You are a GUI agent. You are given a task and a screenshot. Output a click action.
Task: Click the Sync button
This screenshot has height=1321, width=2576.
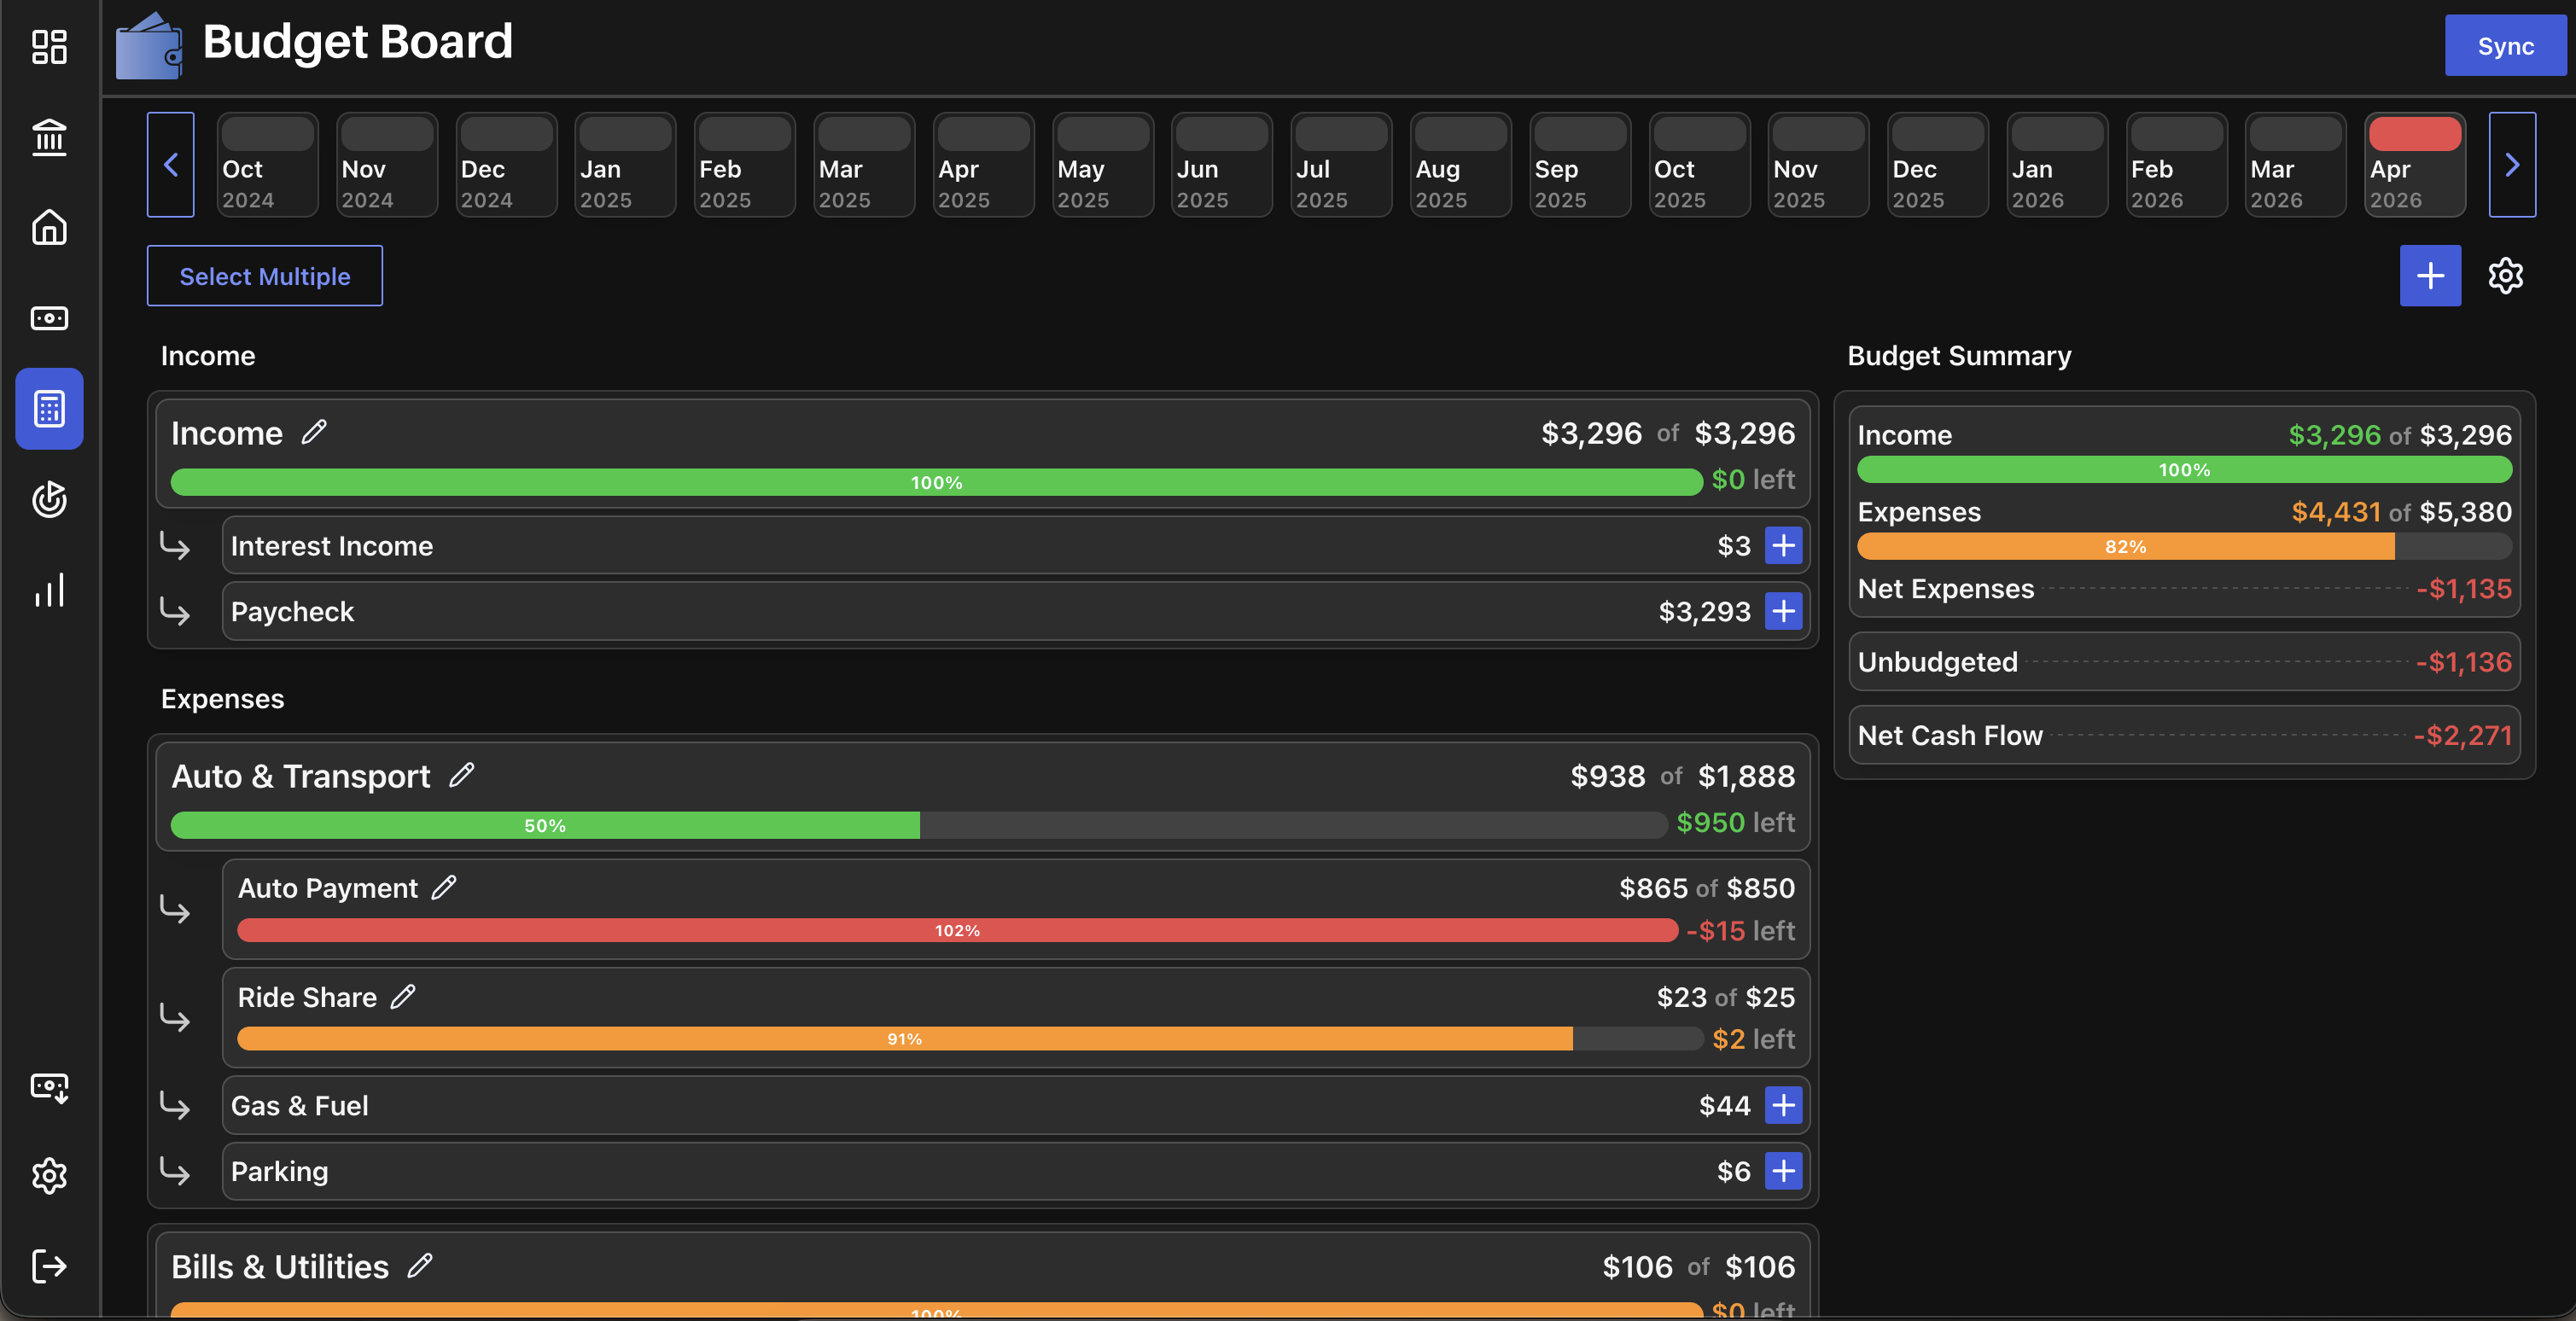[x=2505, y=46]
